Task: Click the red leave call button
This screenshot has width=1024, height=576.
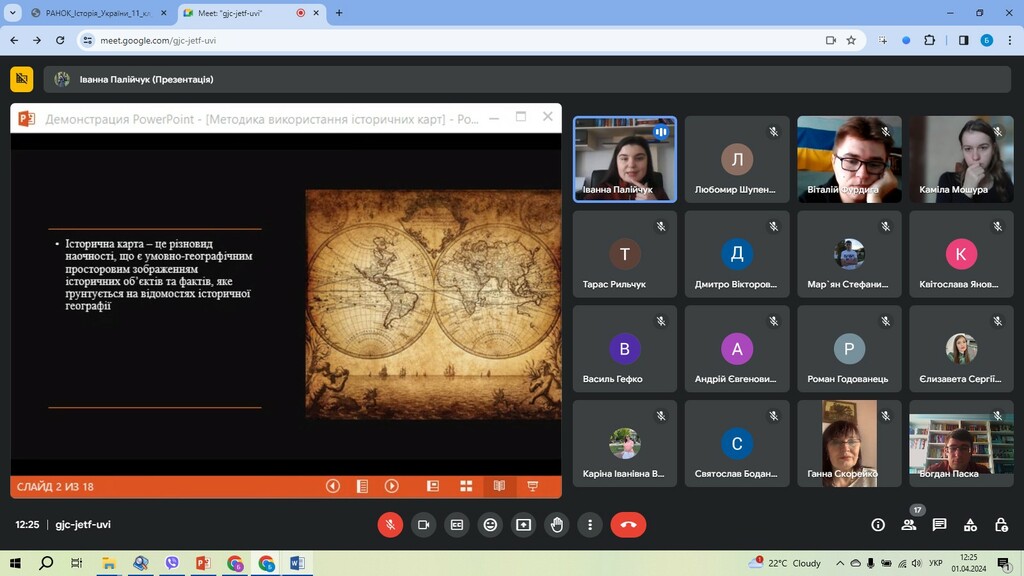Action: coord(628,524)
